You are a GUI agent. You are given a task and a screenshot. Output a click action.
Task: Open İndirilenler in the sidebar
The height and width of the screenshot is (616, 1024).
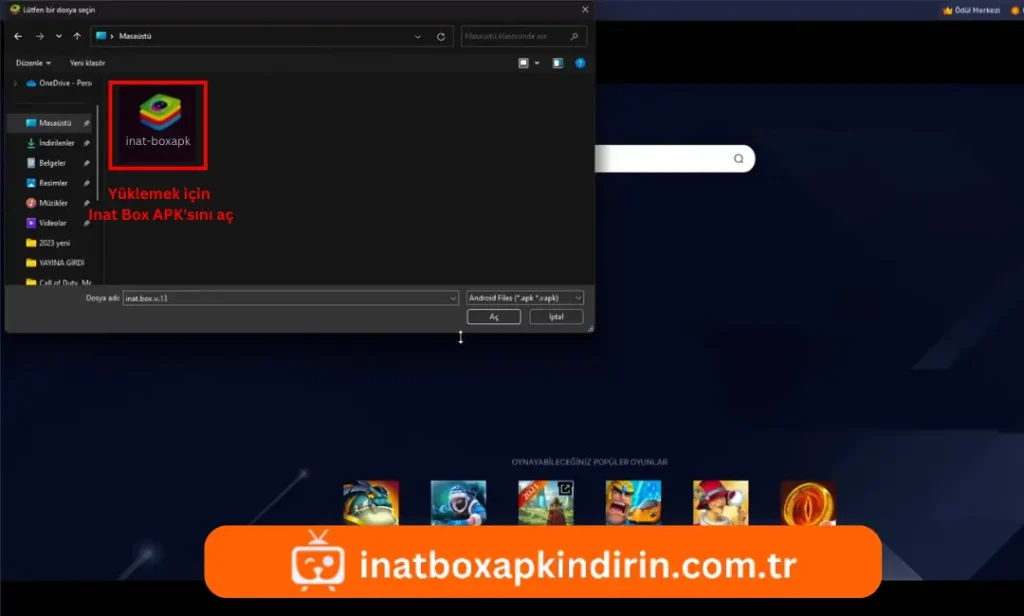click(x=50, y=142)
